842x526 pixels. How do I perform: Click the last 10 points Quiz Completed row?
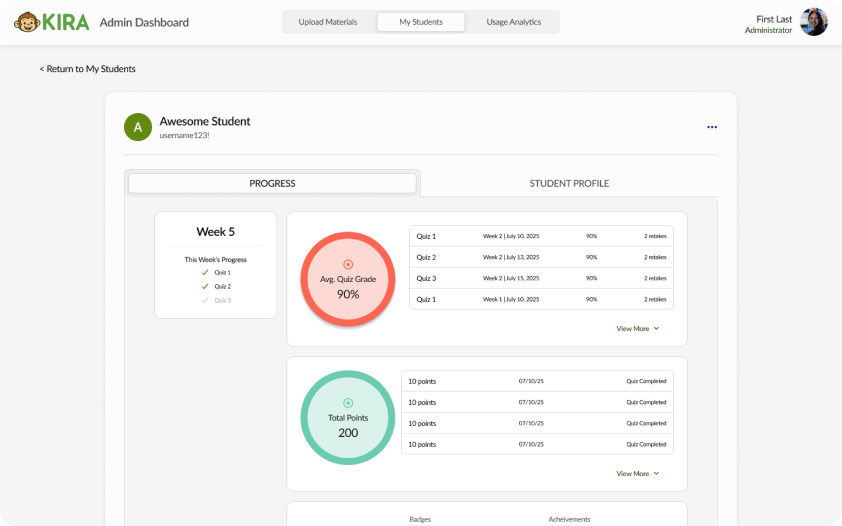(x=537, y=444)
